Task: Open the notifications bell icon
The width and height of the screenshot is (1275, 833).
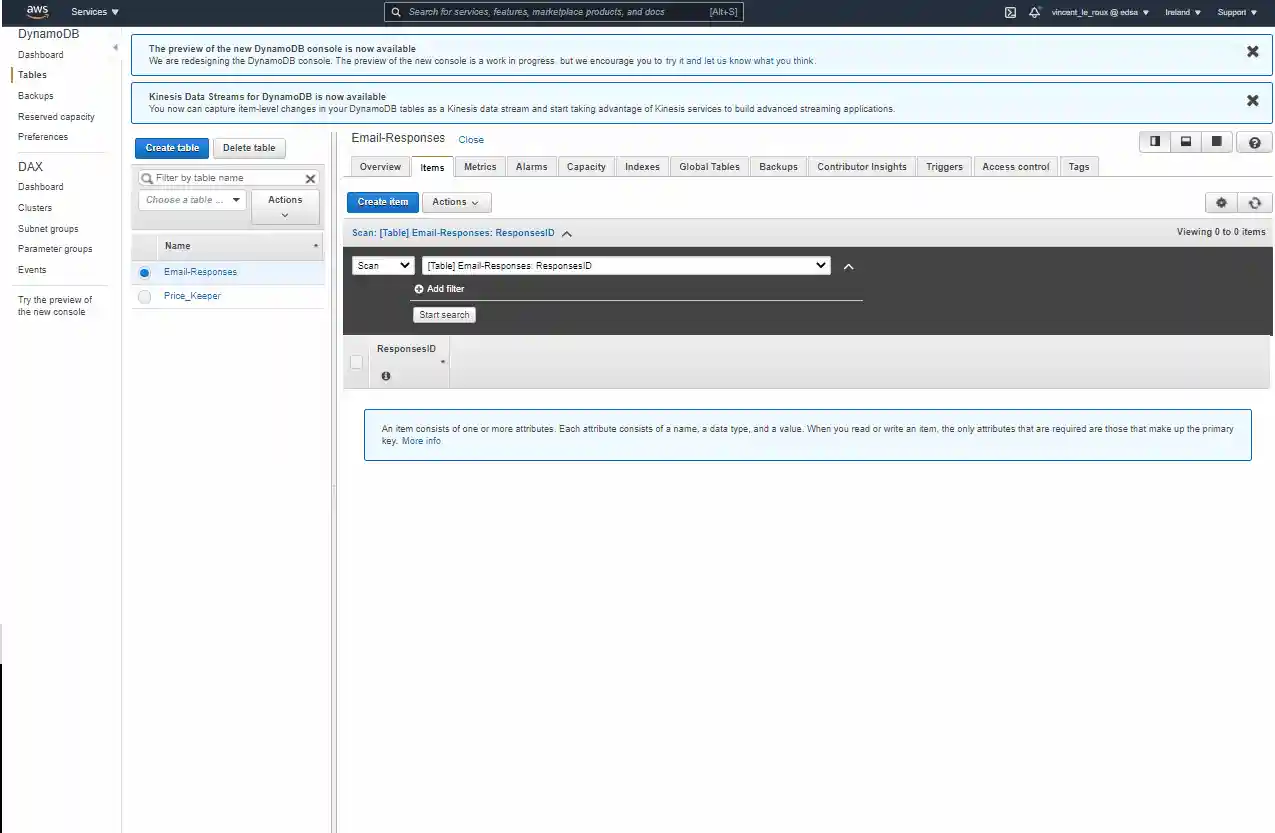Action: [1034, 12]
